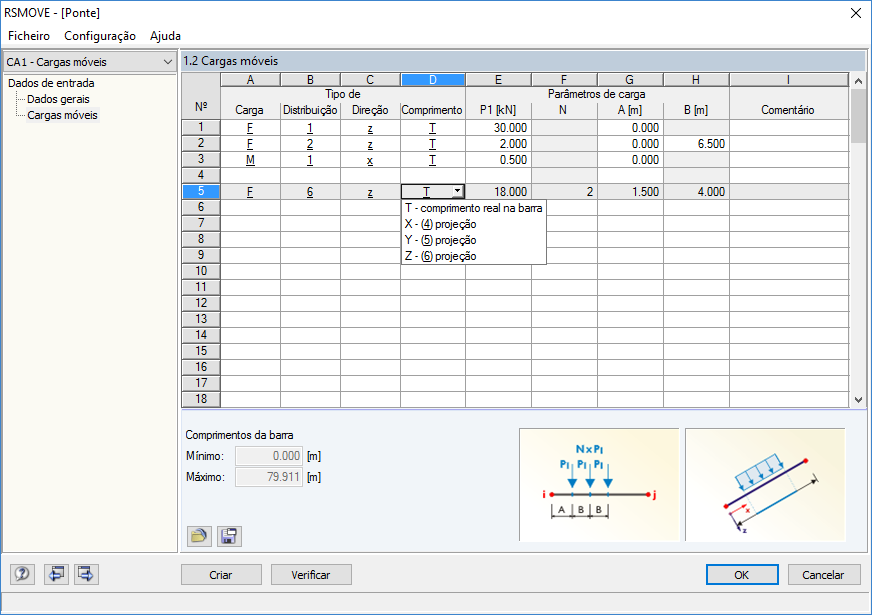872x615 pixels.
Task: Open the Ajuda menu
Action: click(x=165, y=36)
